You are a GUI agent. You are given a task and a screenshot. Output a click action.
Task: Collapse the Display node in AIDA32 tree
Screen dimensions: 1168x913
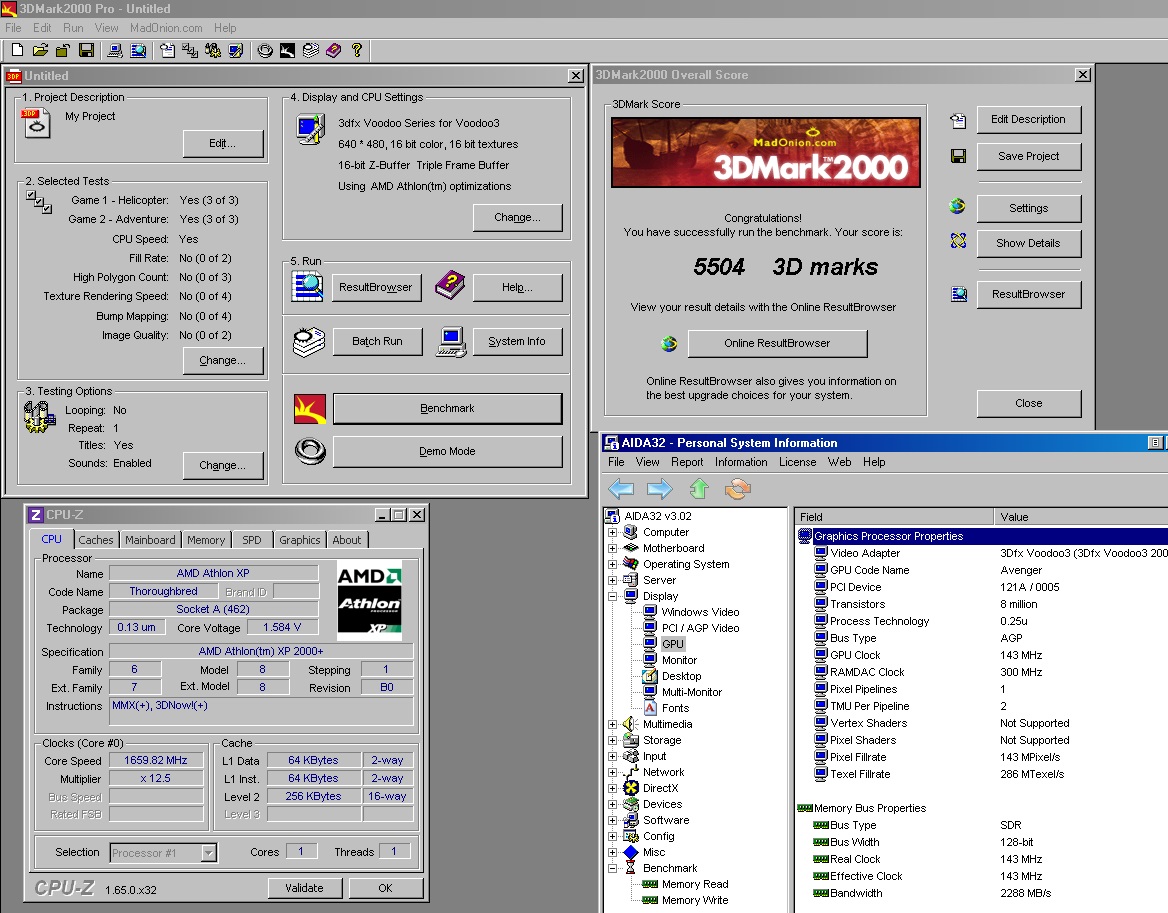coord(612,597)
